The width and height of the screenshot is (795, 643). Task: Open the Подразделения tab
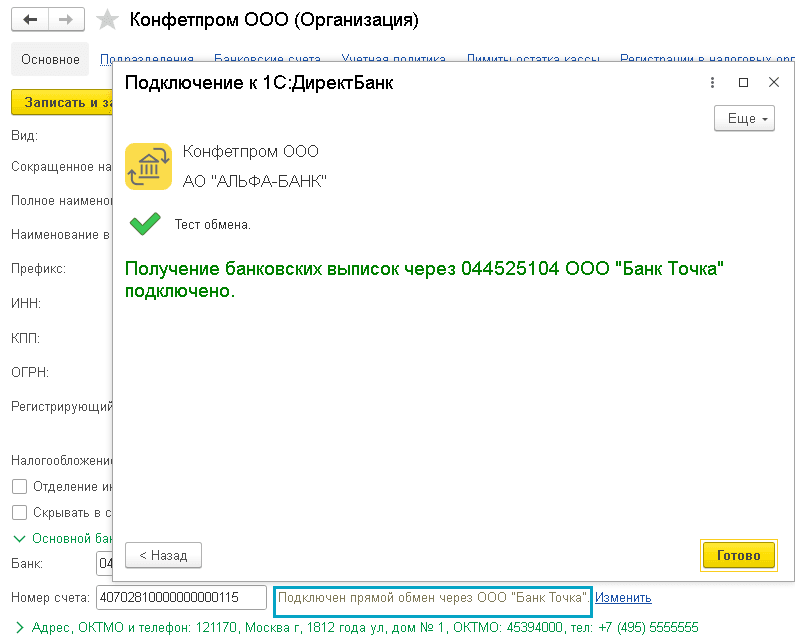point(147,58)
